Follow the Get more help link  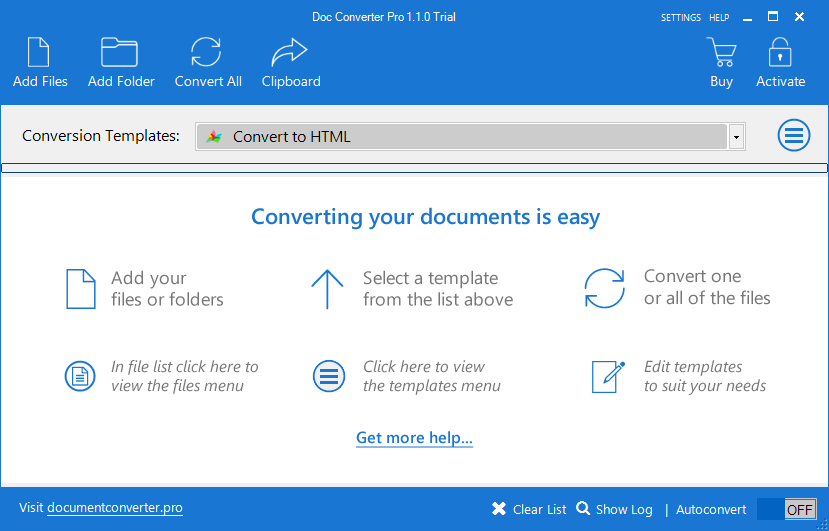tap(414, 438)
